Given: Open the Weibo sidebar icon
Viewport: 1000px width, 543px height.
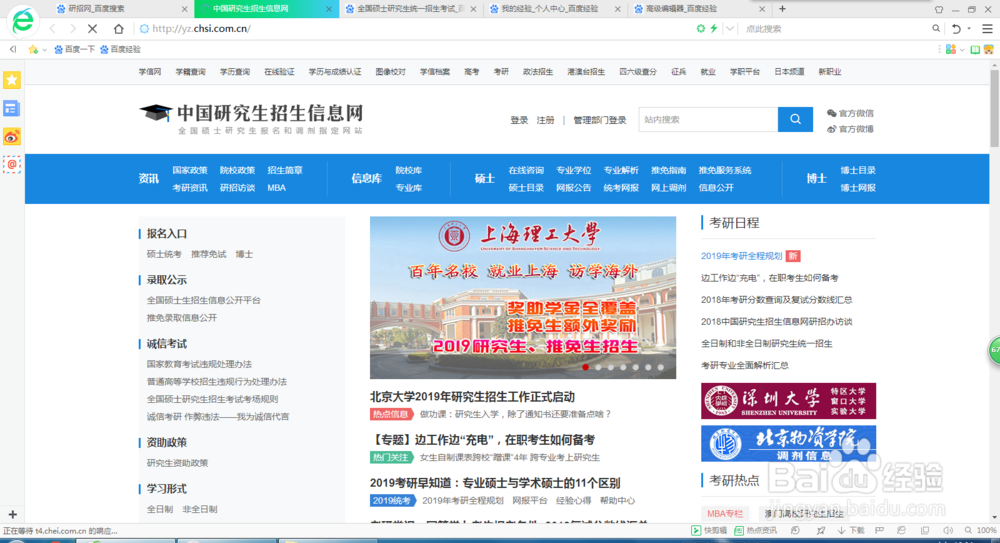Looking at the screenshot, I should pyautogui.click(x=11, y=137).
